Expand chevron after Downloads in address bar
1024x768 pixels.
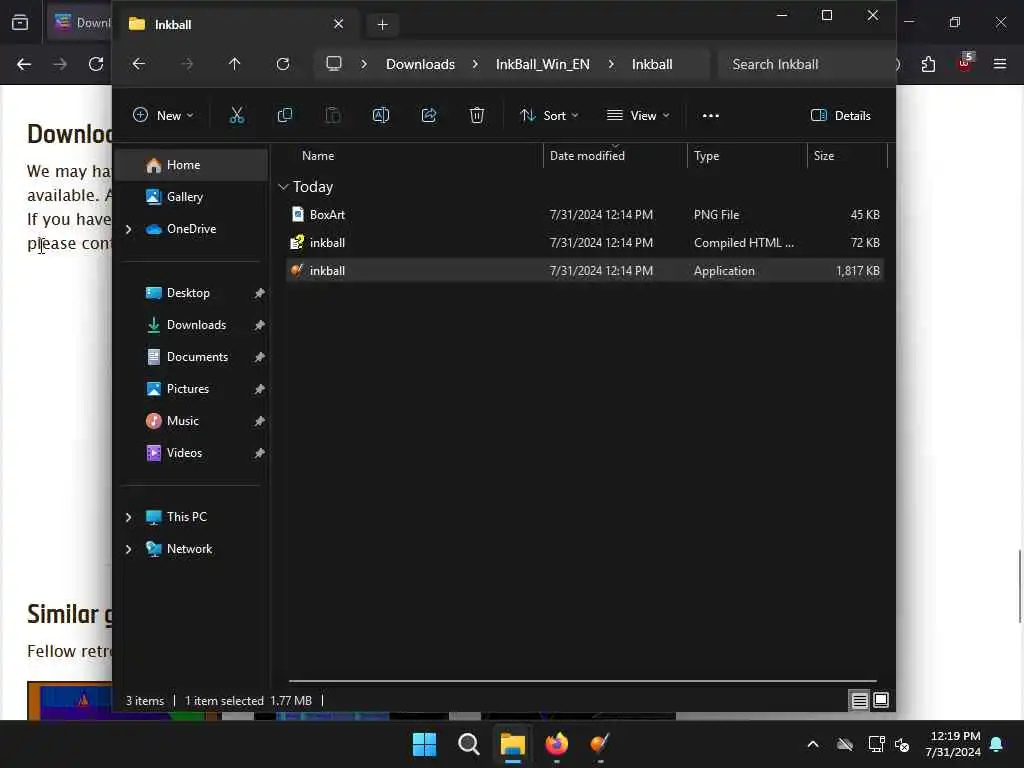click(x=475, y=64)
